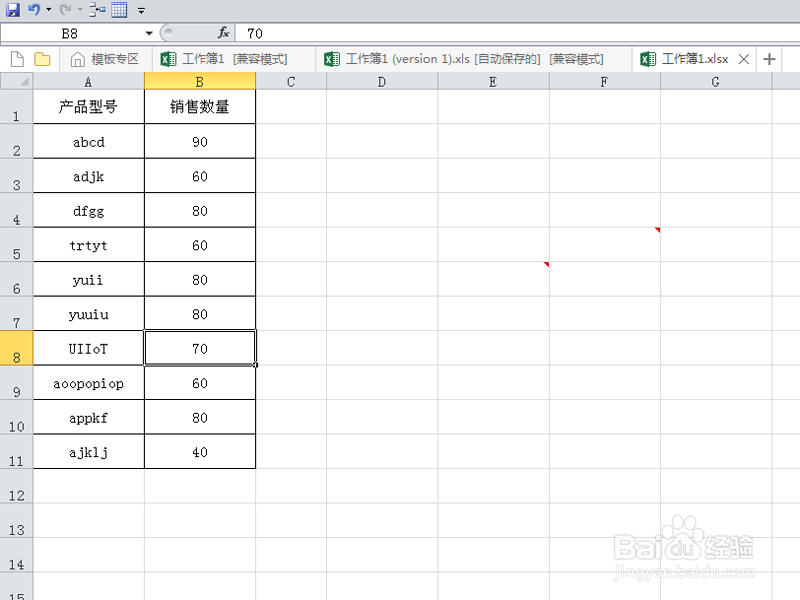Select column E header
Image resolution: width=800 pixels, height=600 pixels.
point(493,82)
